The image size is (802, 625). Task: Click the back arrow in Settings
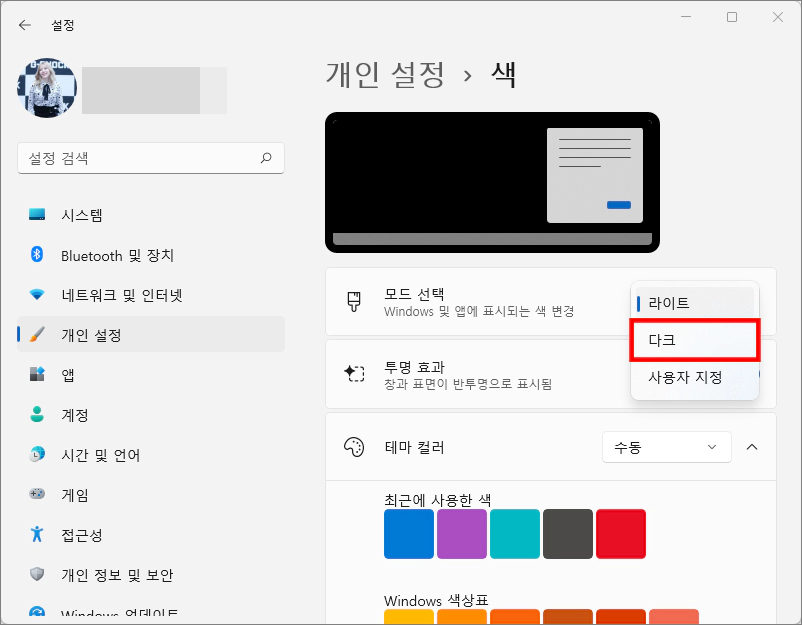pyautogui.click(x=25, y=25)
